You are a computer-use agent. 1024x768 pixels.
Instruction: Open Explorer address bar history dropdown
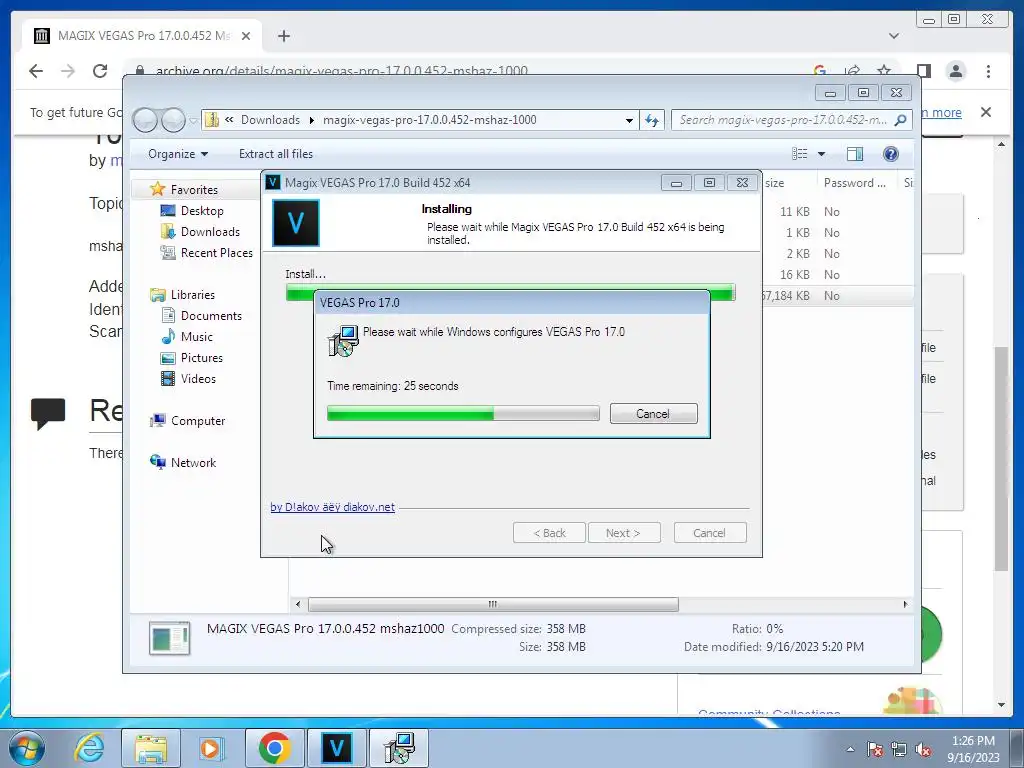point(629,120)
